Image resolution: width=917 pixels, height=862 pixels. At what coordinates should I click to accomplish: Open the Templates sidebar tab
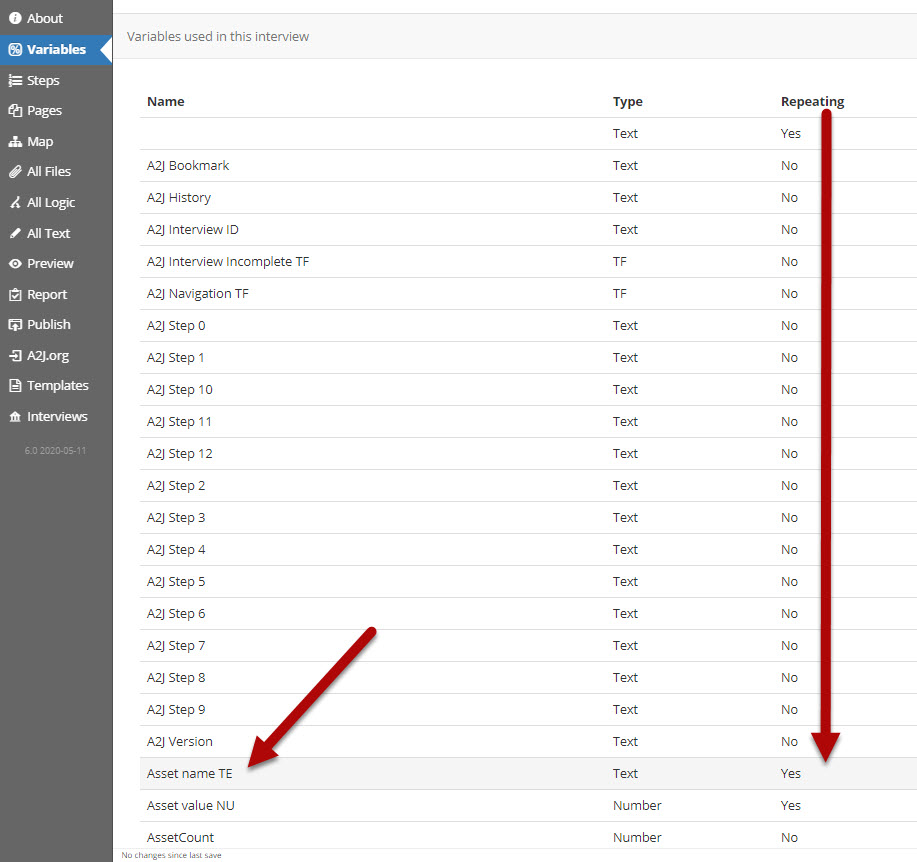[57, 386]
